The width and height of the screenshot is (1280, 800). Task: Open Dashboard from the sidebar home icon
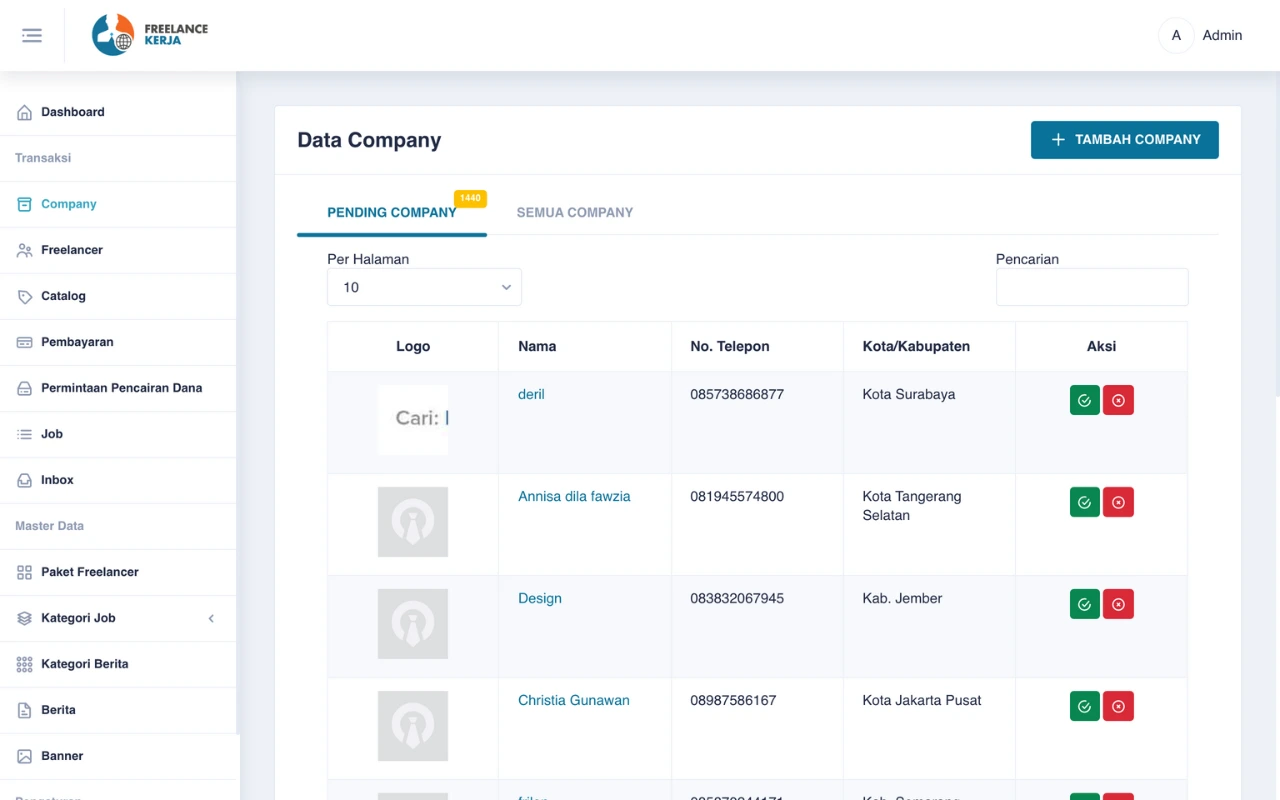[x=25, y=113]
